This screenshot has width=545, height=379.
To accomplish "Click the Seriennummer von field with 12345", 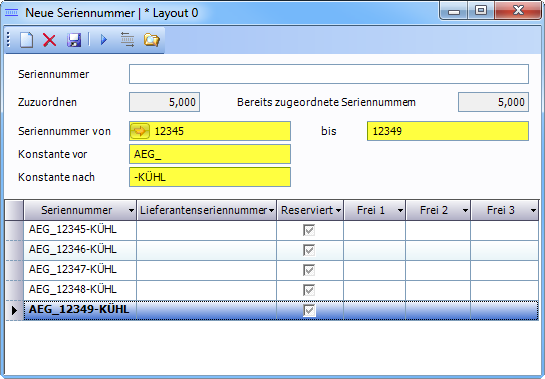I will point(210,131).
